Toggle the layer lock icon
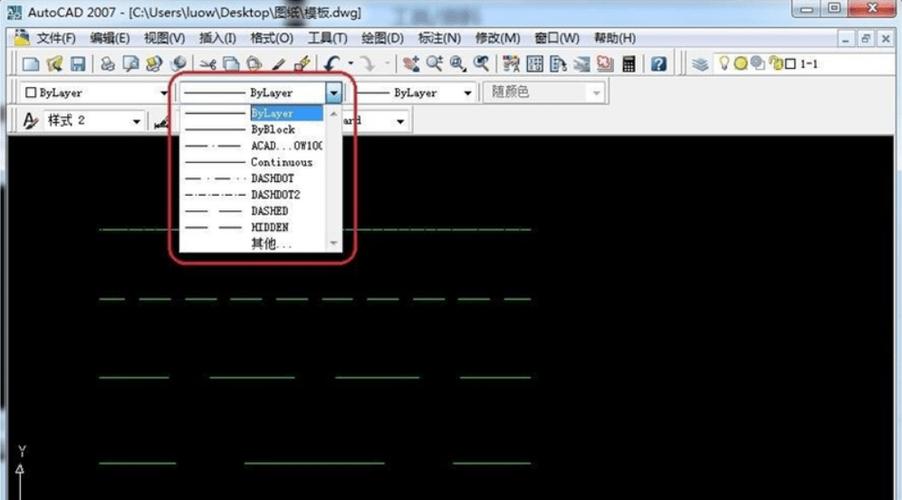Image resolution: width=902 pixels, height=500 pixels. (x=774, y=64)
